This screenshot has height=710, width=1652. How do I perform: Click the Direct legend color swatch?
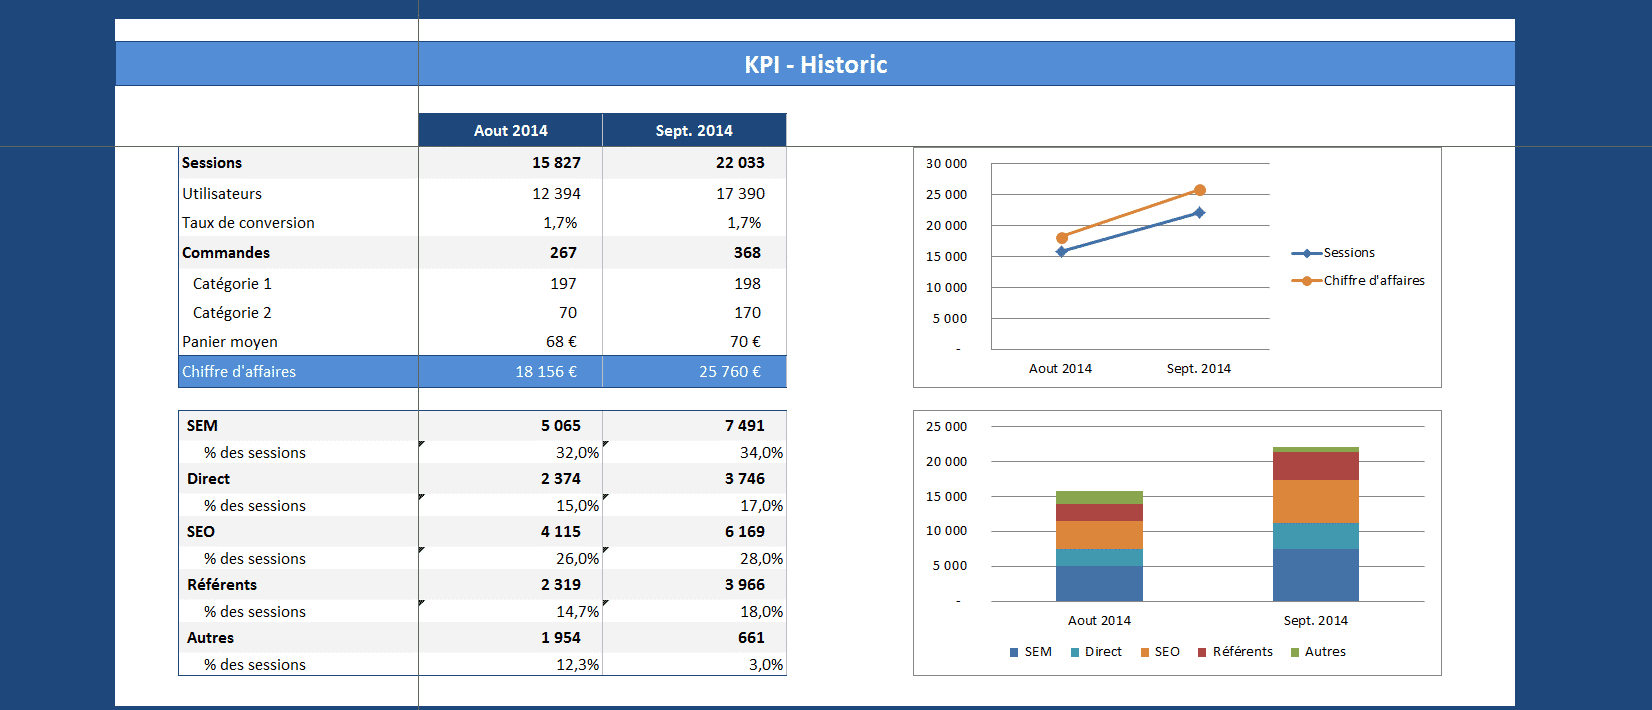1075,652
